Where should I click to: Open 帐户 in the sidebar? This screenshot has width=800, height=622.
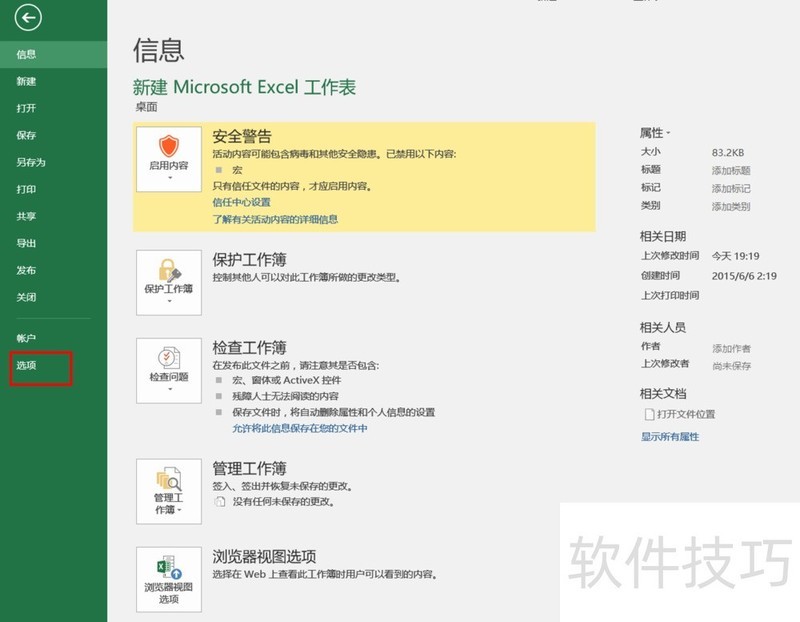tap(54, 338)
